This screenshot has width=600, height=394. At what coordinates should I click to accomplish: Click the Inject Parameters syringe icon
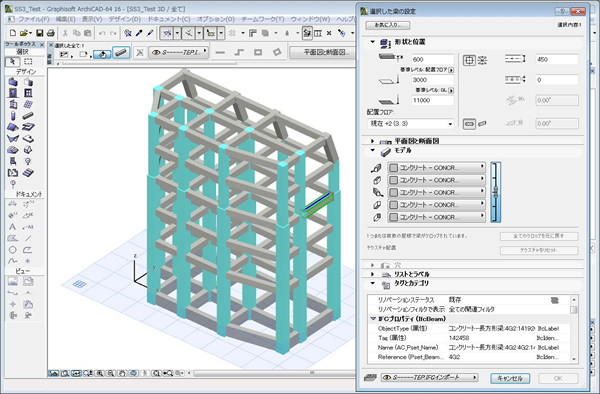[x=150, y=33]
